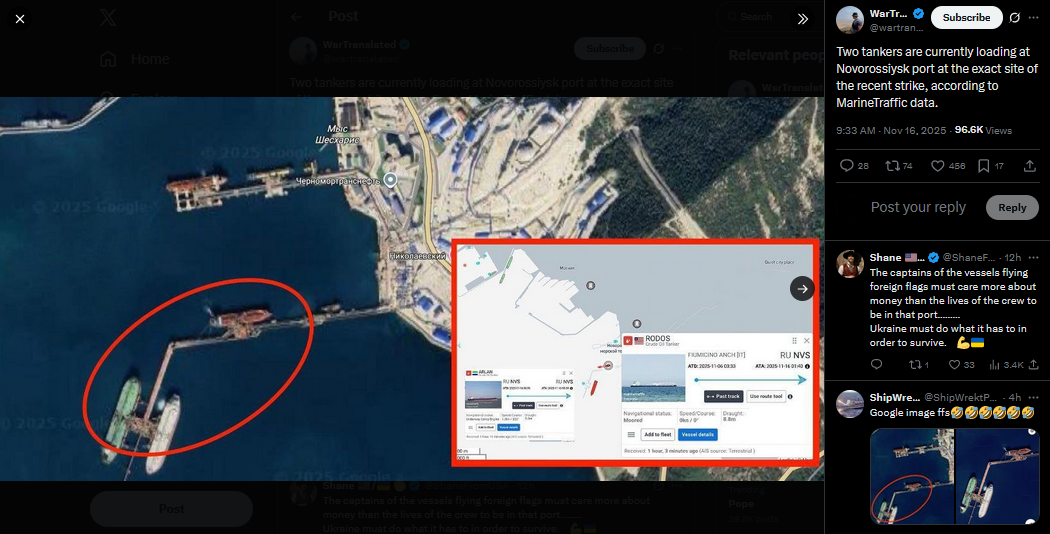Collapse the side panel with double-chevron icon
1050x534 pixels.
802,19
